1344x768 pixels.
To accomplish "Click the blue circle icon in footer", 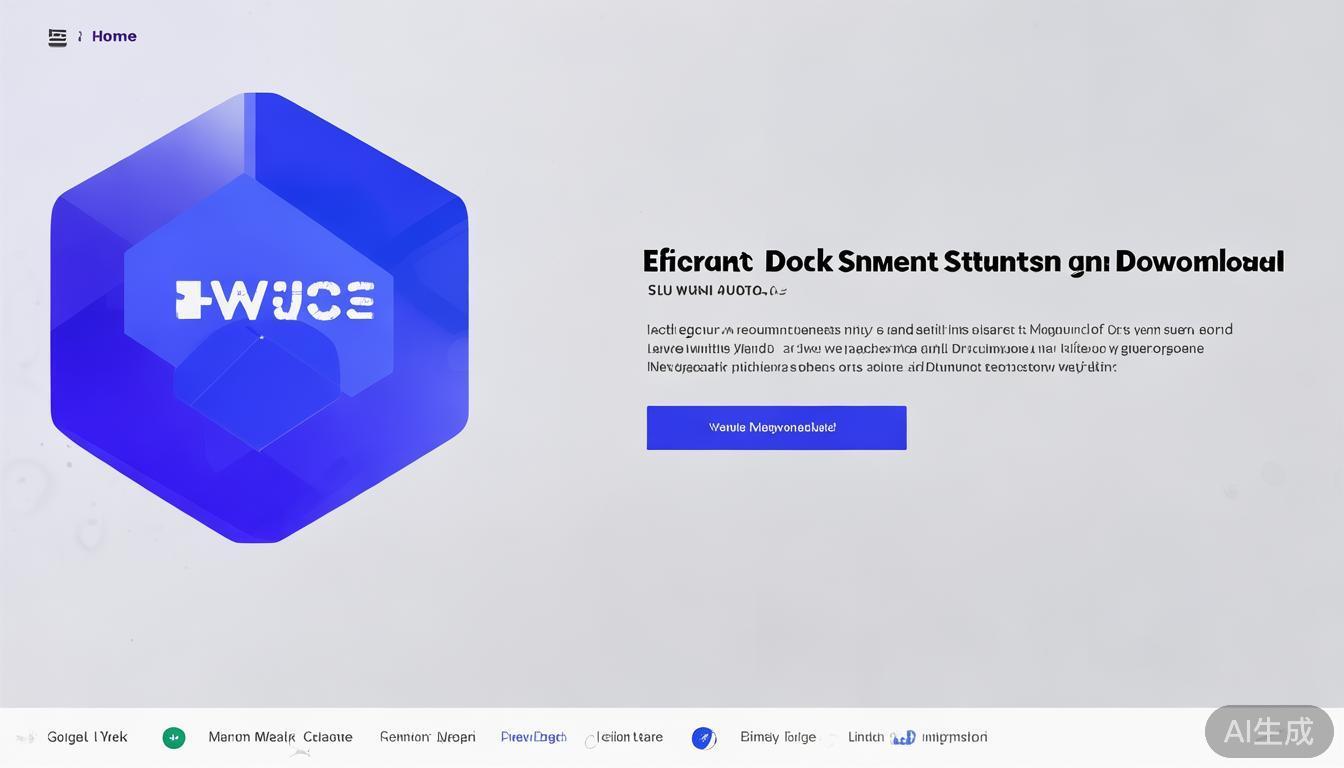I will 704,738.
